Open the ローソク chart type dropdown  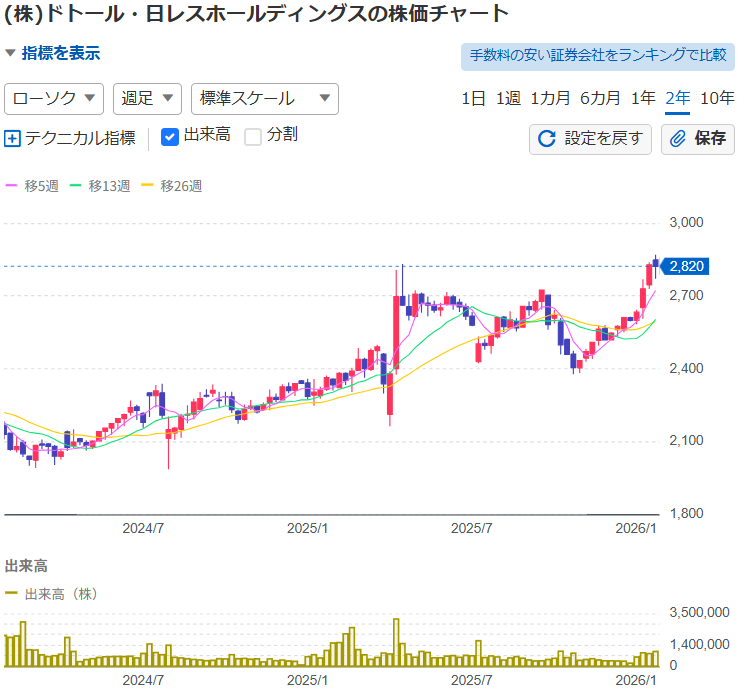click(55, 98)
